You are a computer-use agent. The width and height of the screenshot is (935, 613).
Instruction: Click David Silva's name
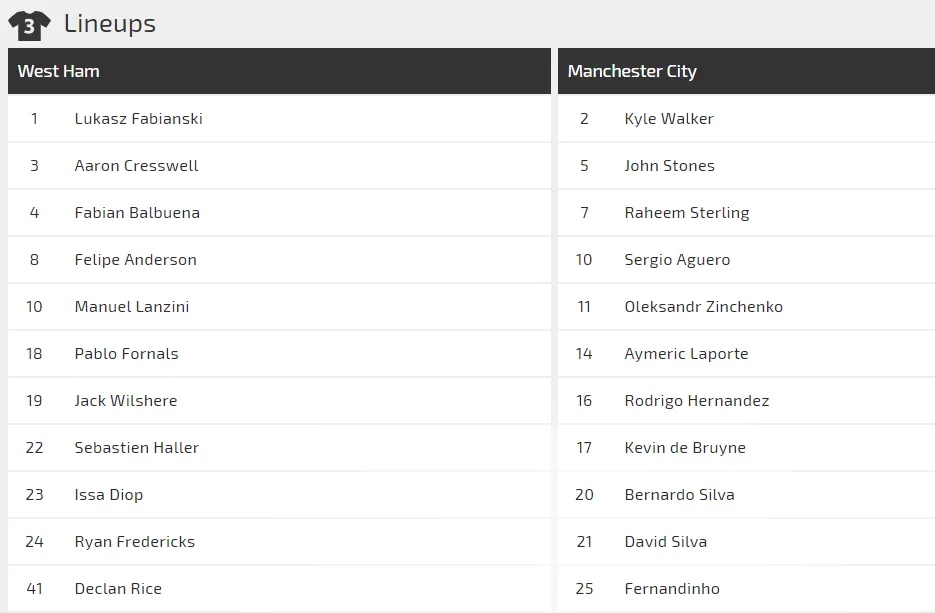[665, 541]
